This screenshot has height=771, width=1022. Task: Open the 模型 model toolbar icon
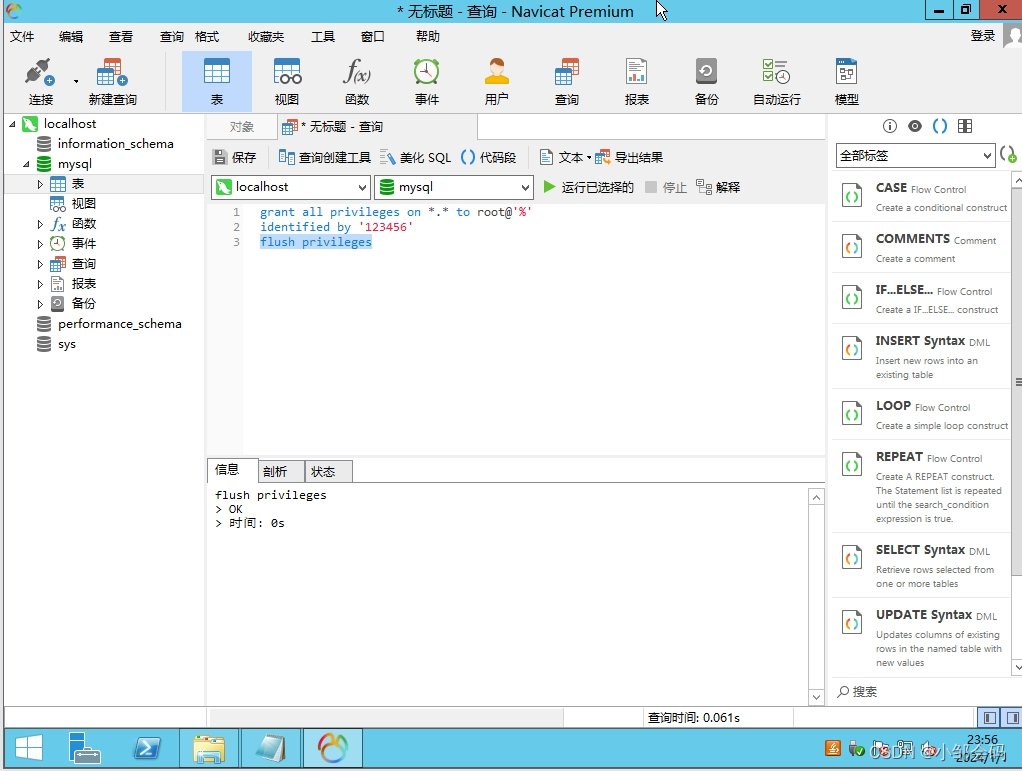click(x=846, y=81)
